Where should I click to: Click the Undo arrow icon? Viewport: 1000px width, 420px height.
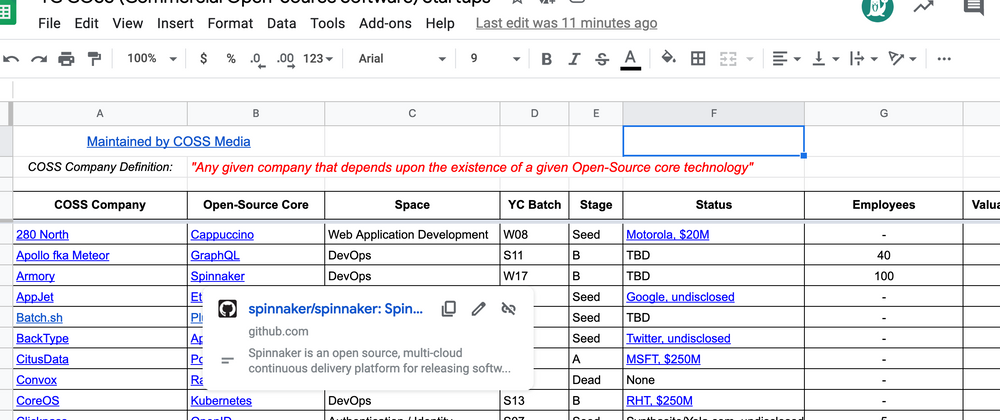coord(11,59)
